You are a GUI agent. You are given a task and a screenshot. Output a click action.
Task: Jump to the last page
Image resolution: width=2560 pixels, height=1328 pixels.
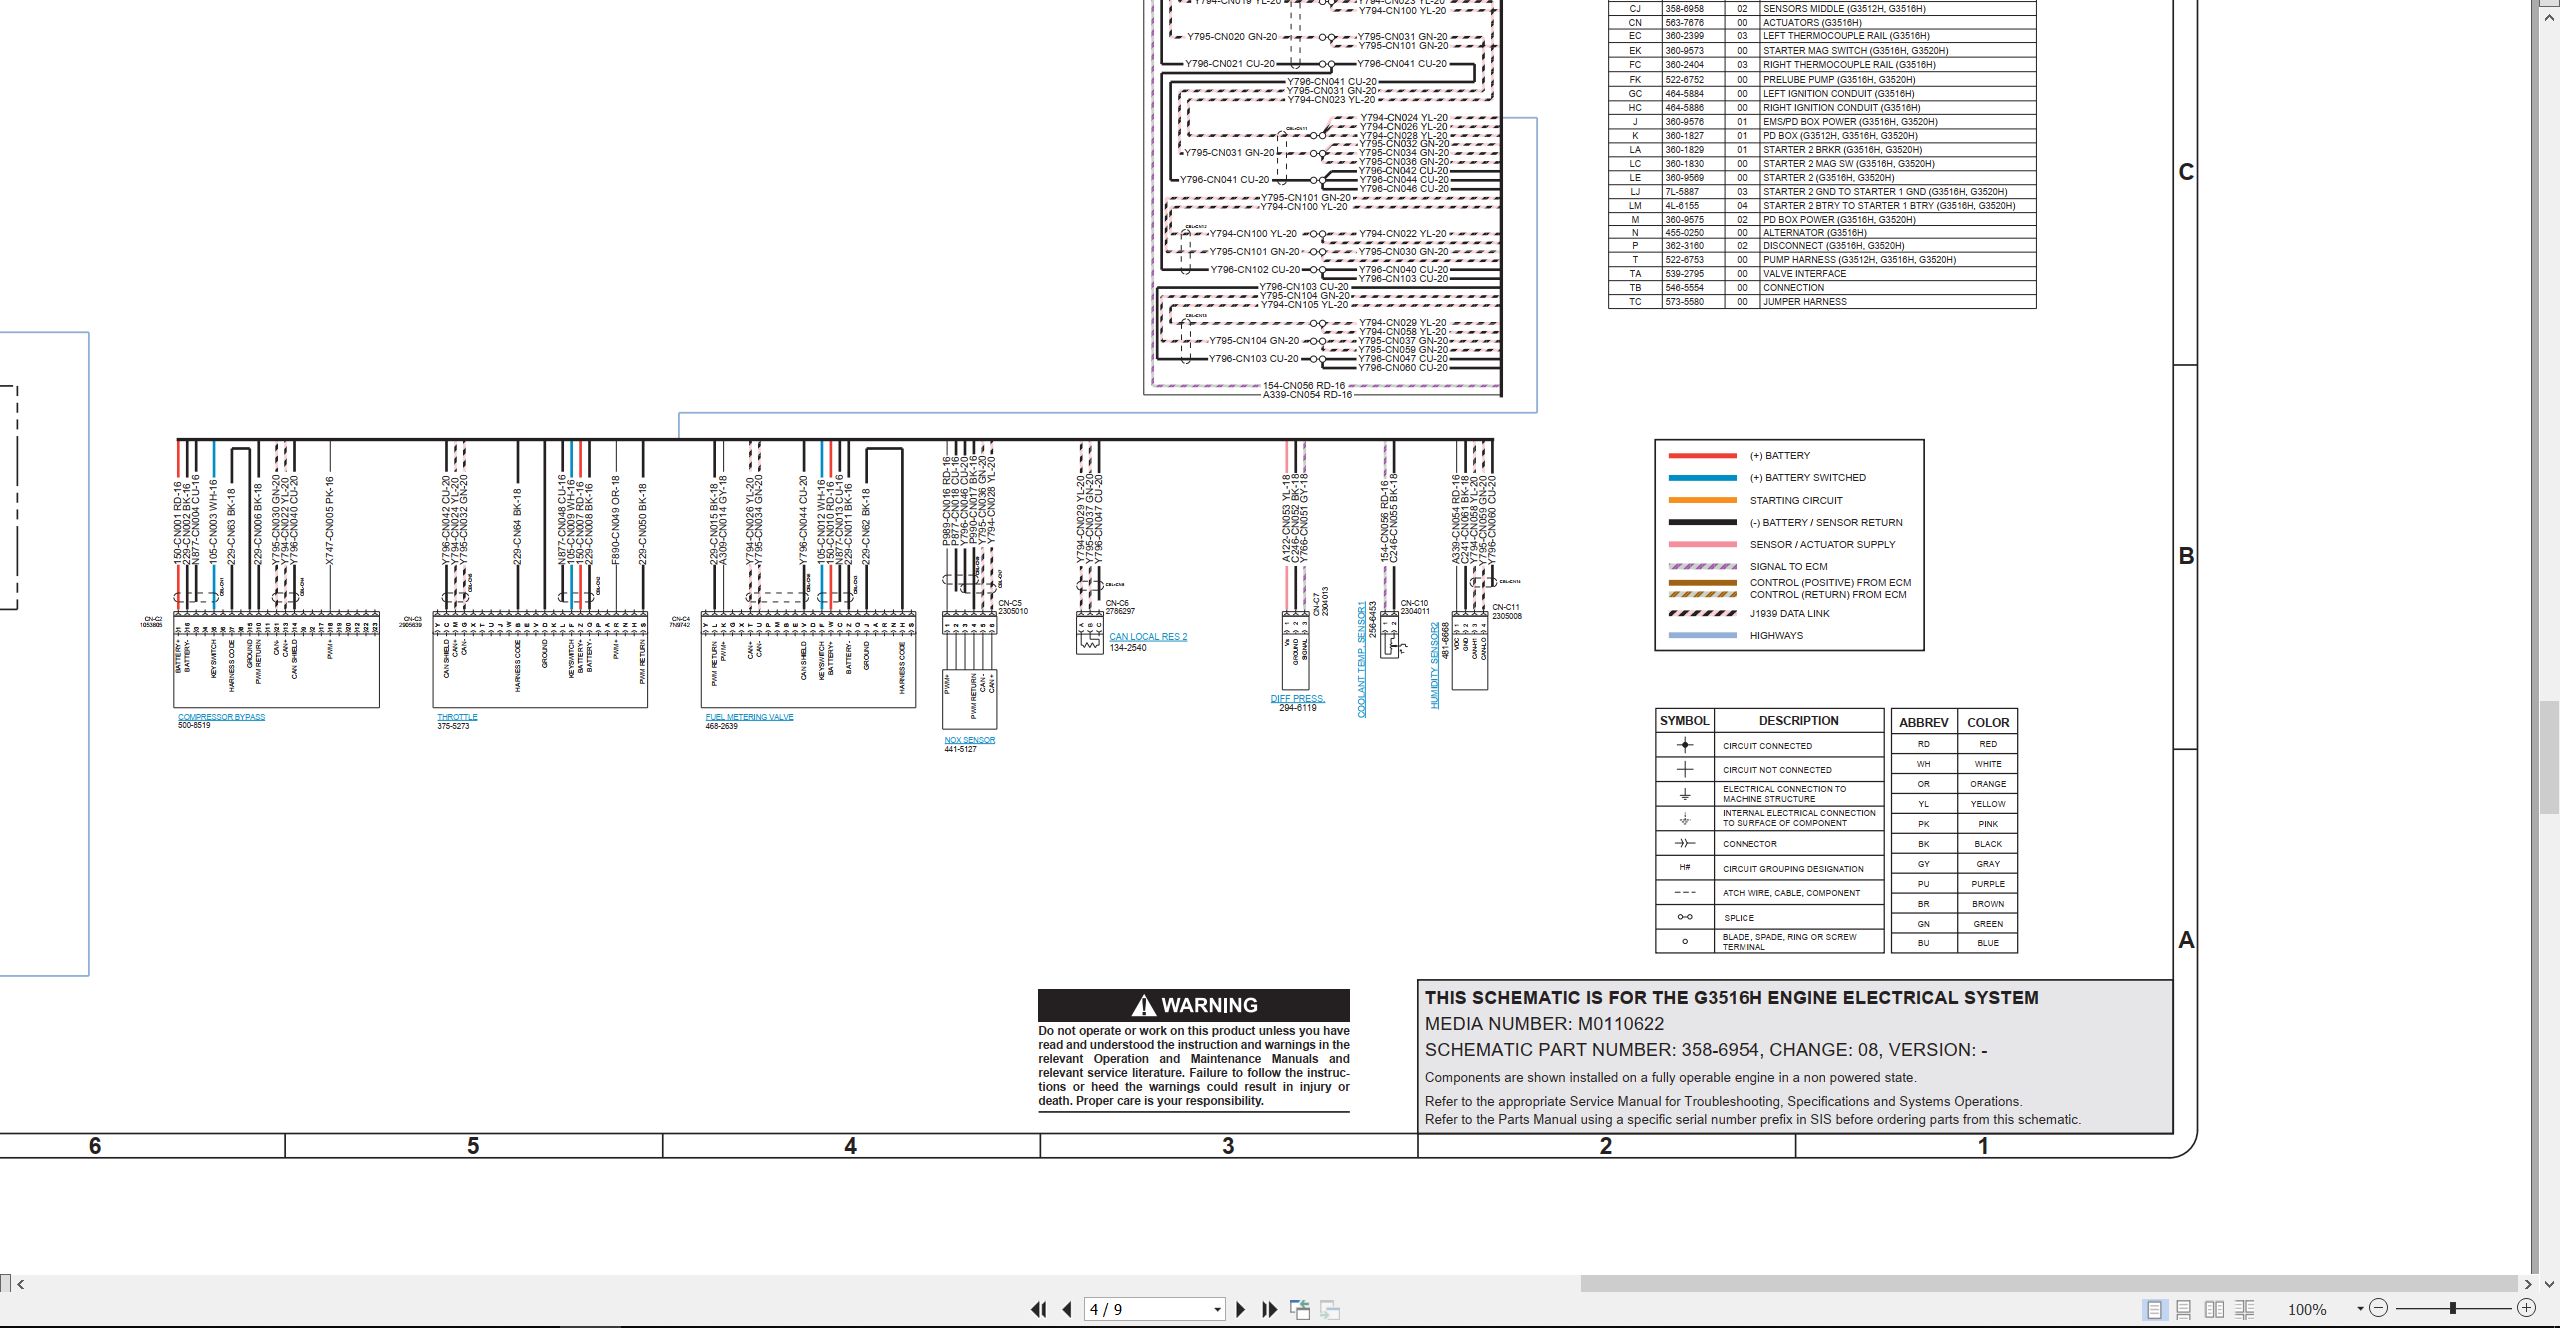pyautogui.click(x=1270, y=1309)
